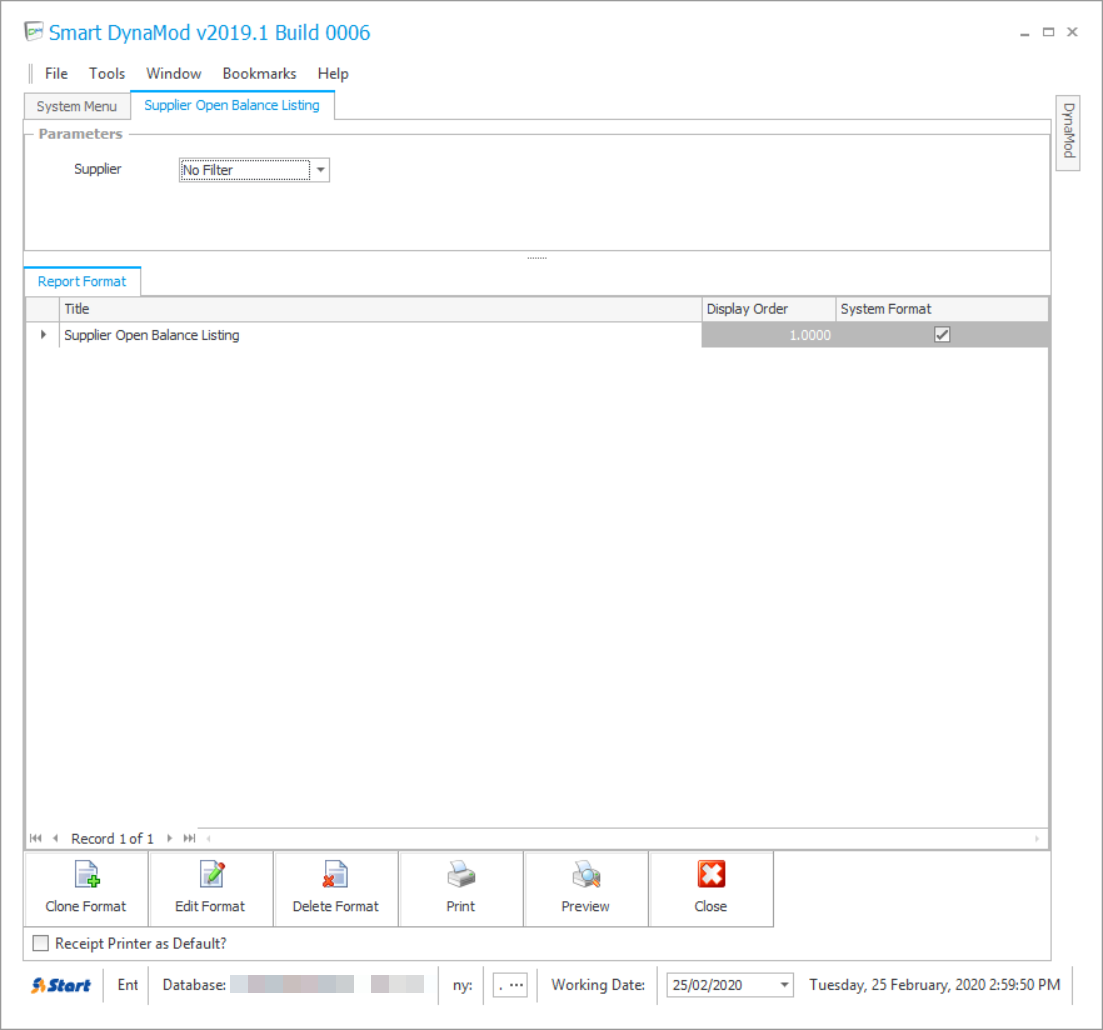The height and width of the screenshot is (1030, 1103).
Task: Click the horizontal scrollbar left arrow
Action: point(208,838)
